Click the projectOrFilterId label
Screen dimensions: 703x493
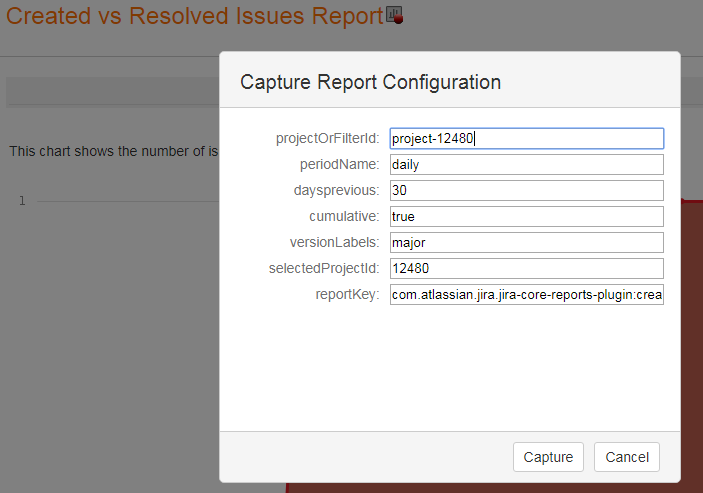click(328, 139)
